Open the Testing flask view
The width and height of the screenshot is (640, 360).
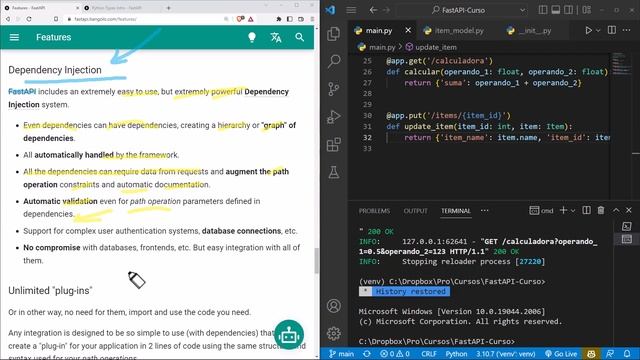click(334, 172)
